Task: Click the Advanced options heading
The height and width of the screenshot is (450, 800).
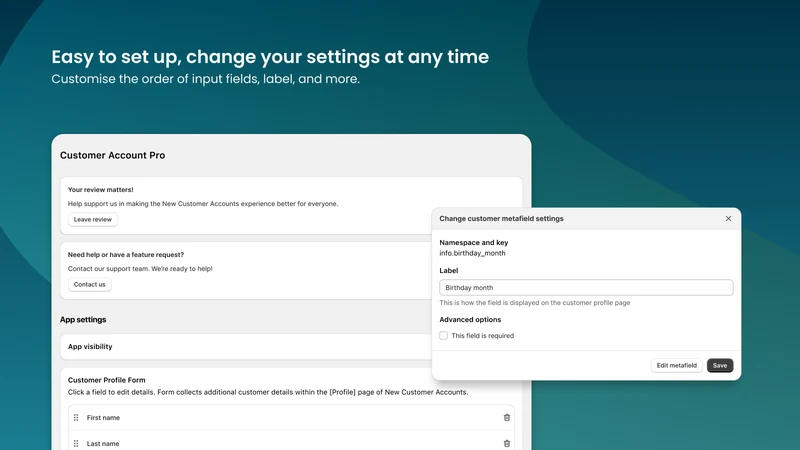Action: click(470, 319)
